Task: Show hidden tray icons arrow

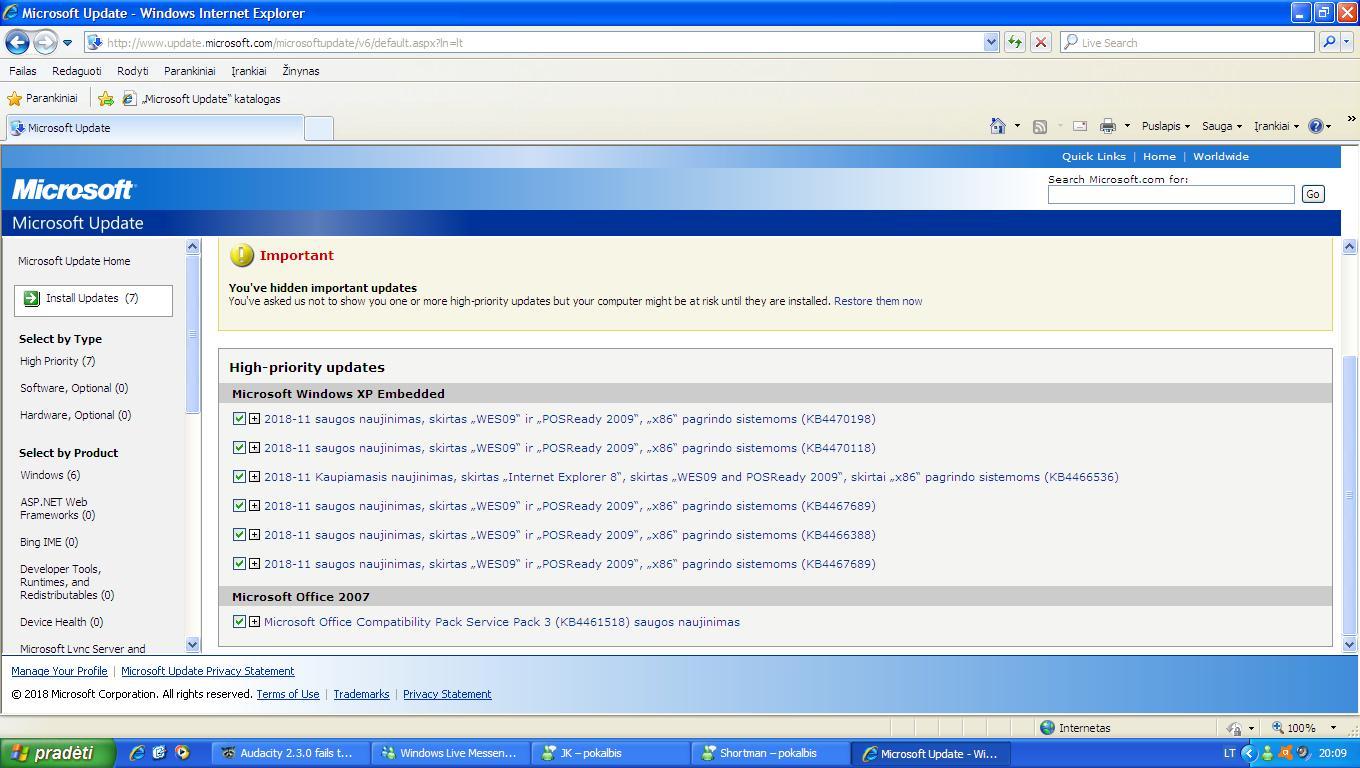Action: point(1248,753)
